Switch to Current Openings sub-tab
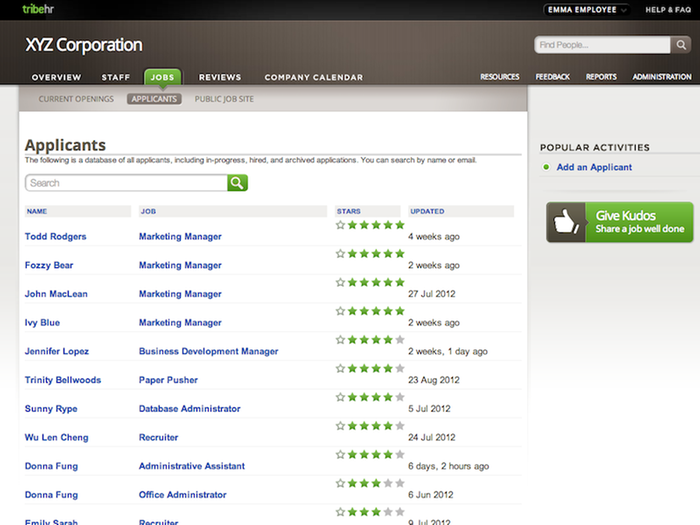 [x=76, y=99]
